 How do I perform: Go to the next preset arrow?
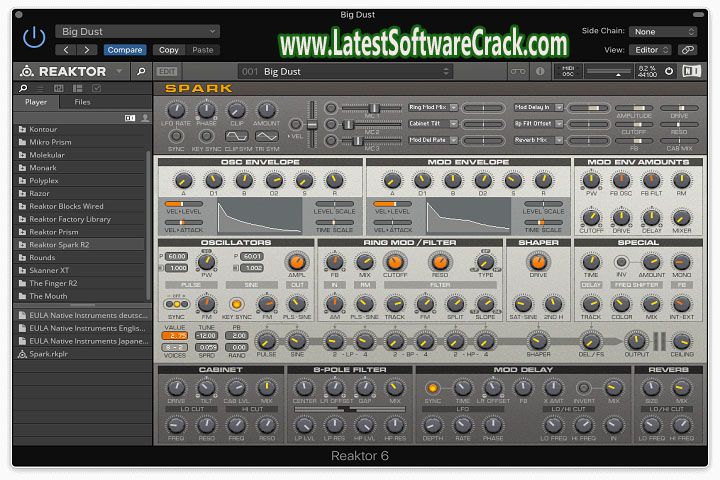87,50
